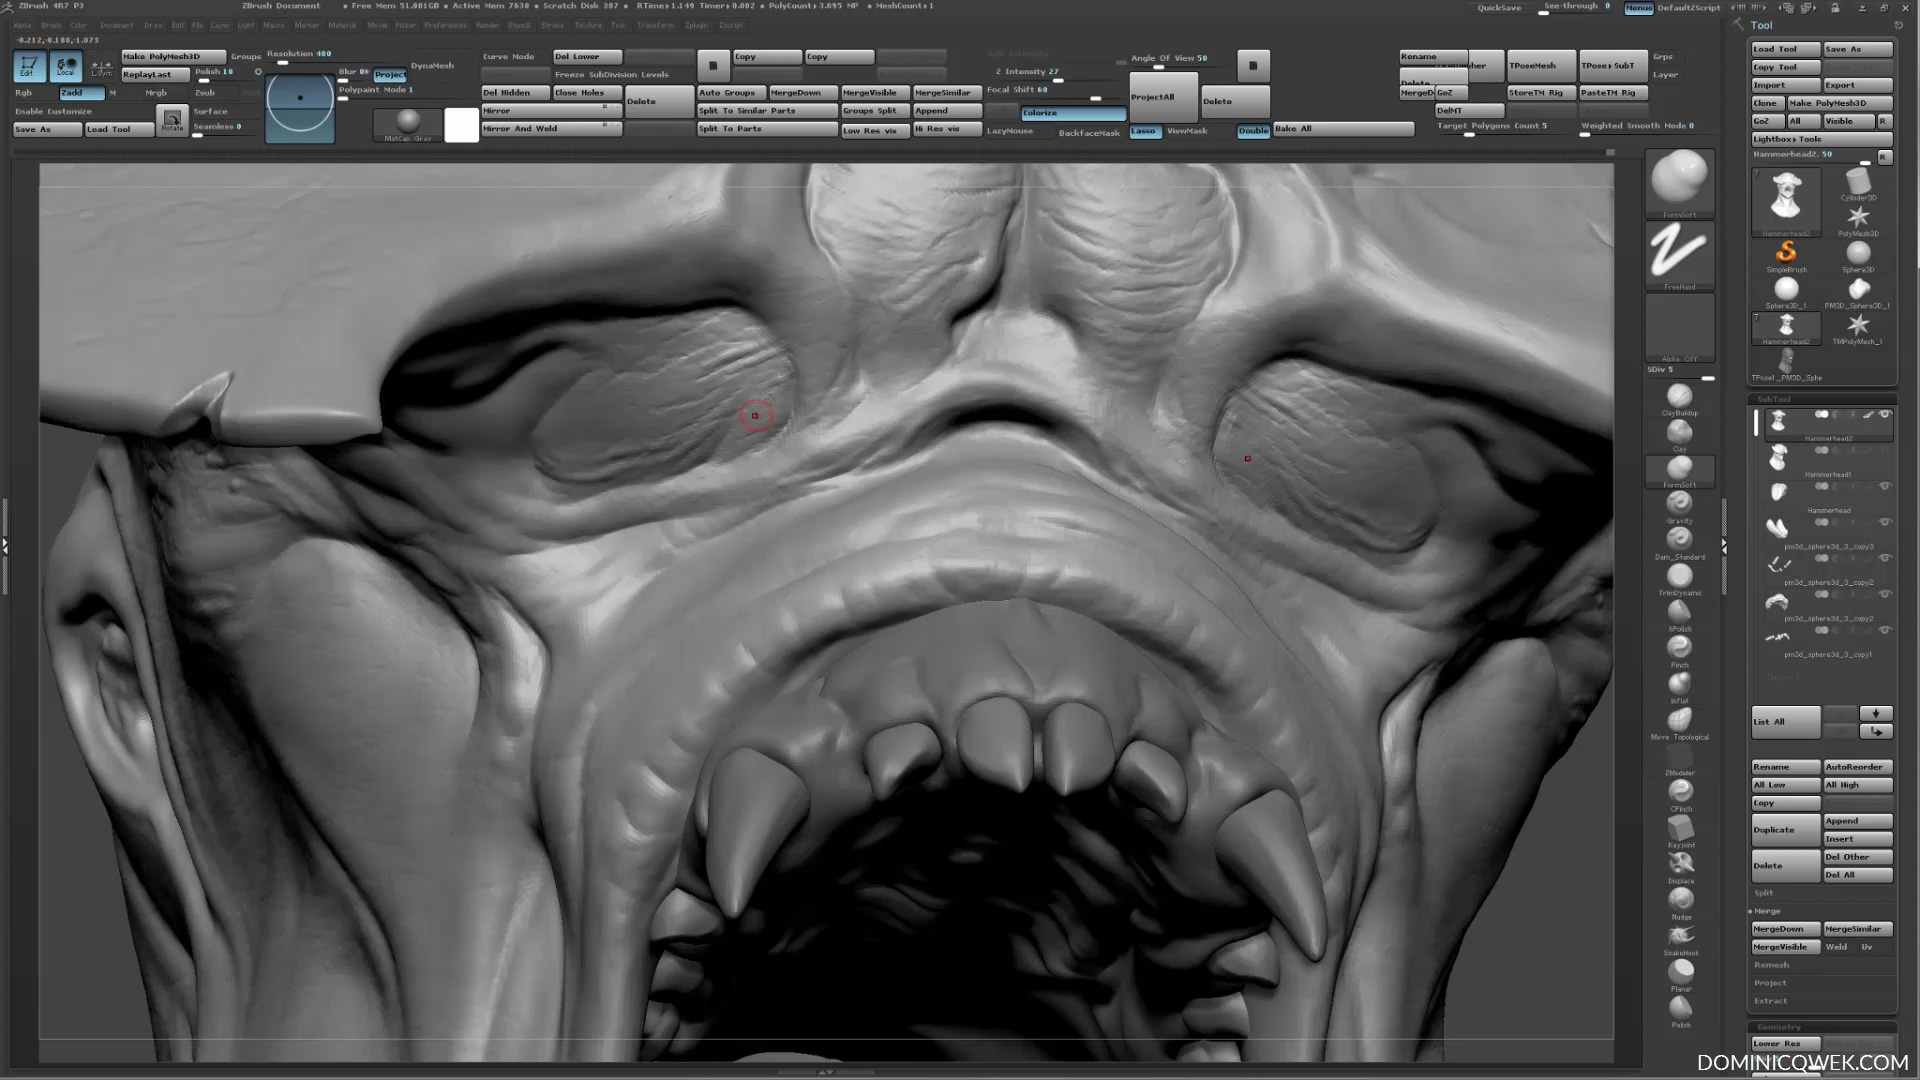The width and height of the screenshot is (1920, 1080).
Task: Open the Render menu
Action: [487, 26]
